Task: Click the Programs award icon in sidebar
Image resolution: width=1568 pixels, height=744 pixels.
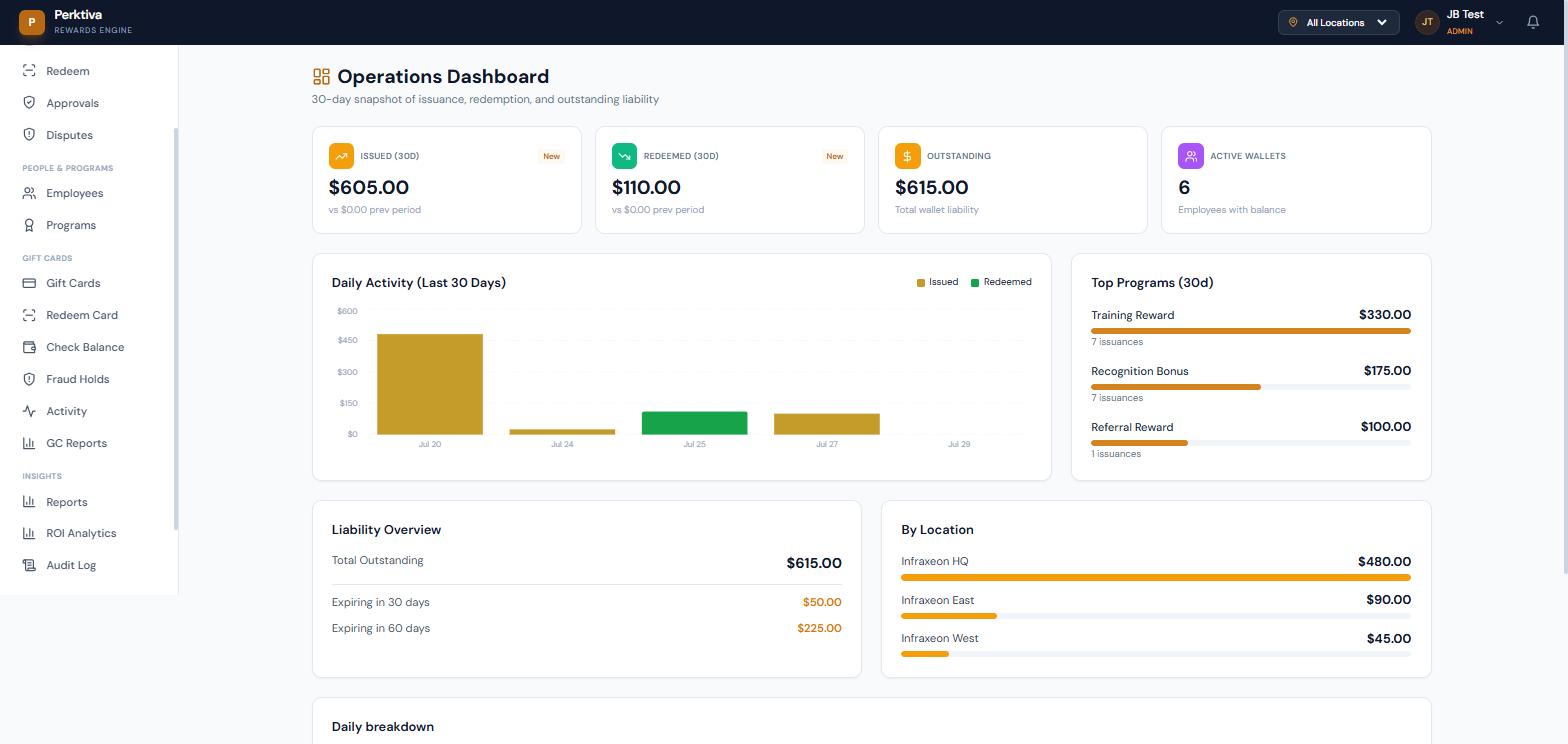Action: pos(29,225)
